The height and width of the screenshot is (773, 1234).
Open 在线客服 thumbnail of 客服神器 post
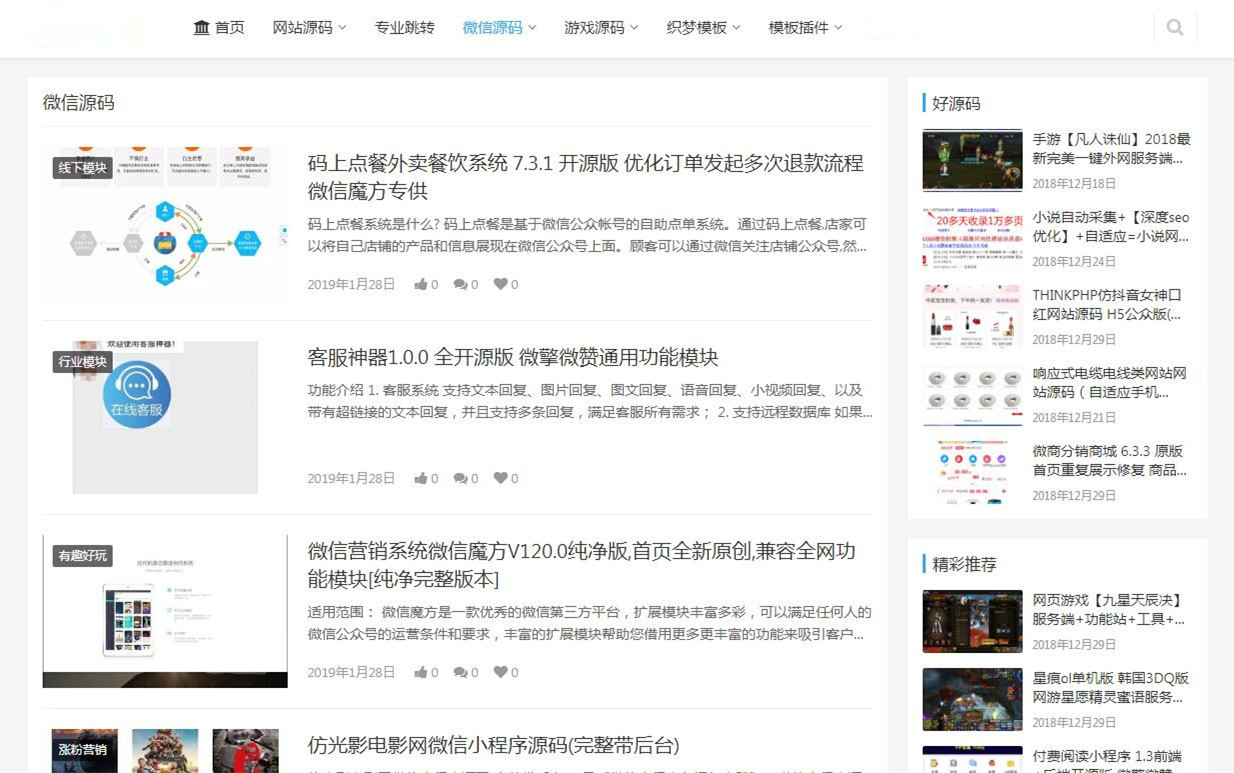[165, 418]
